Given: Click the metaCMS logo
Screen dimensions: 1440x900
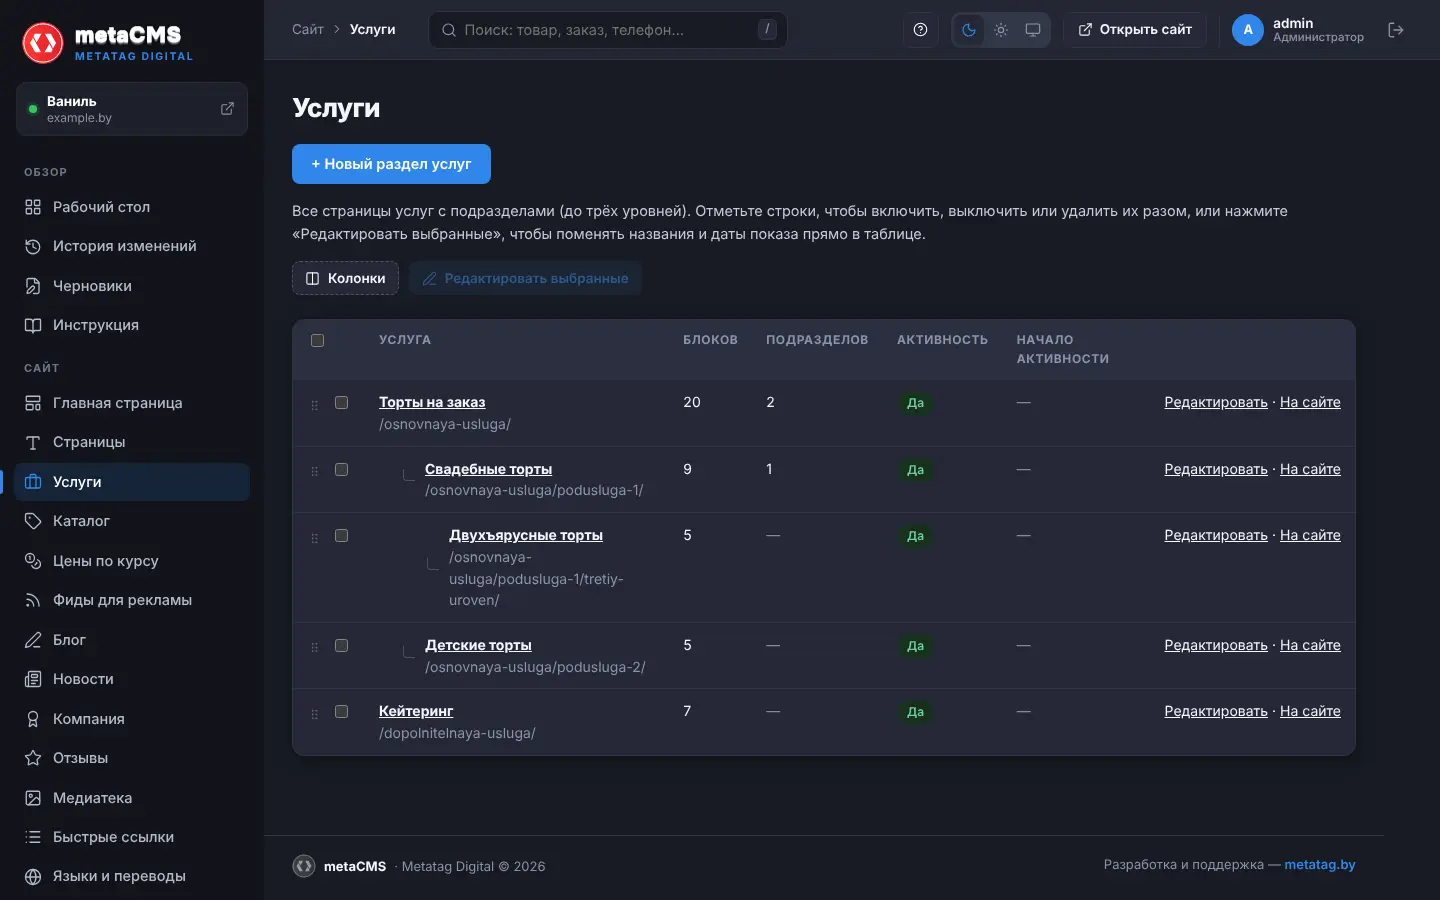Looking at the screenshot, I should coord(108,43).
